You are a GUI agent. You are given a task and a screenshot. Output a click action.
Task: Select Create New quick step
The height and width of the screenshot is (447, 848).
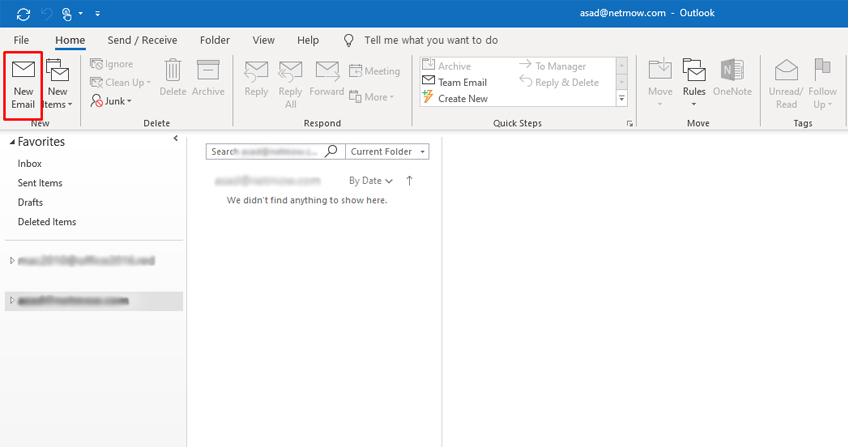[455, 98]
